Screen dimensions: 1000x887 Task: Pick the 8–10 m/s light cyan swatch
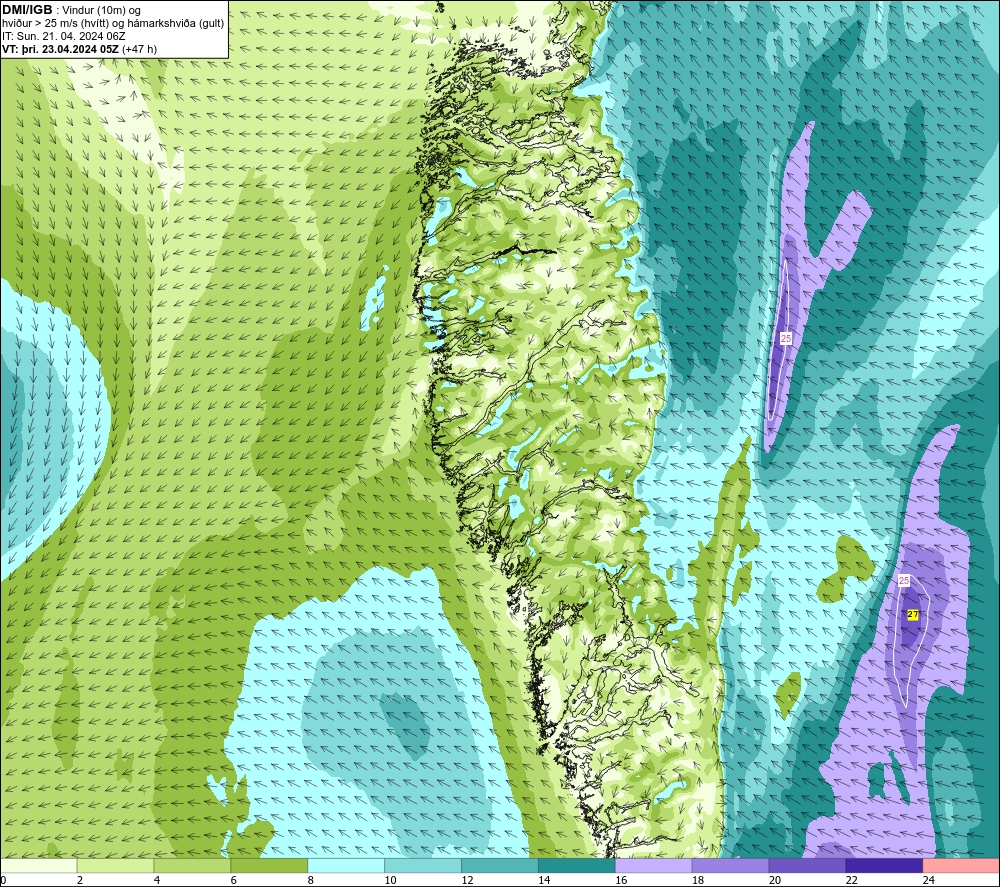click(x=346, y=865)
